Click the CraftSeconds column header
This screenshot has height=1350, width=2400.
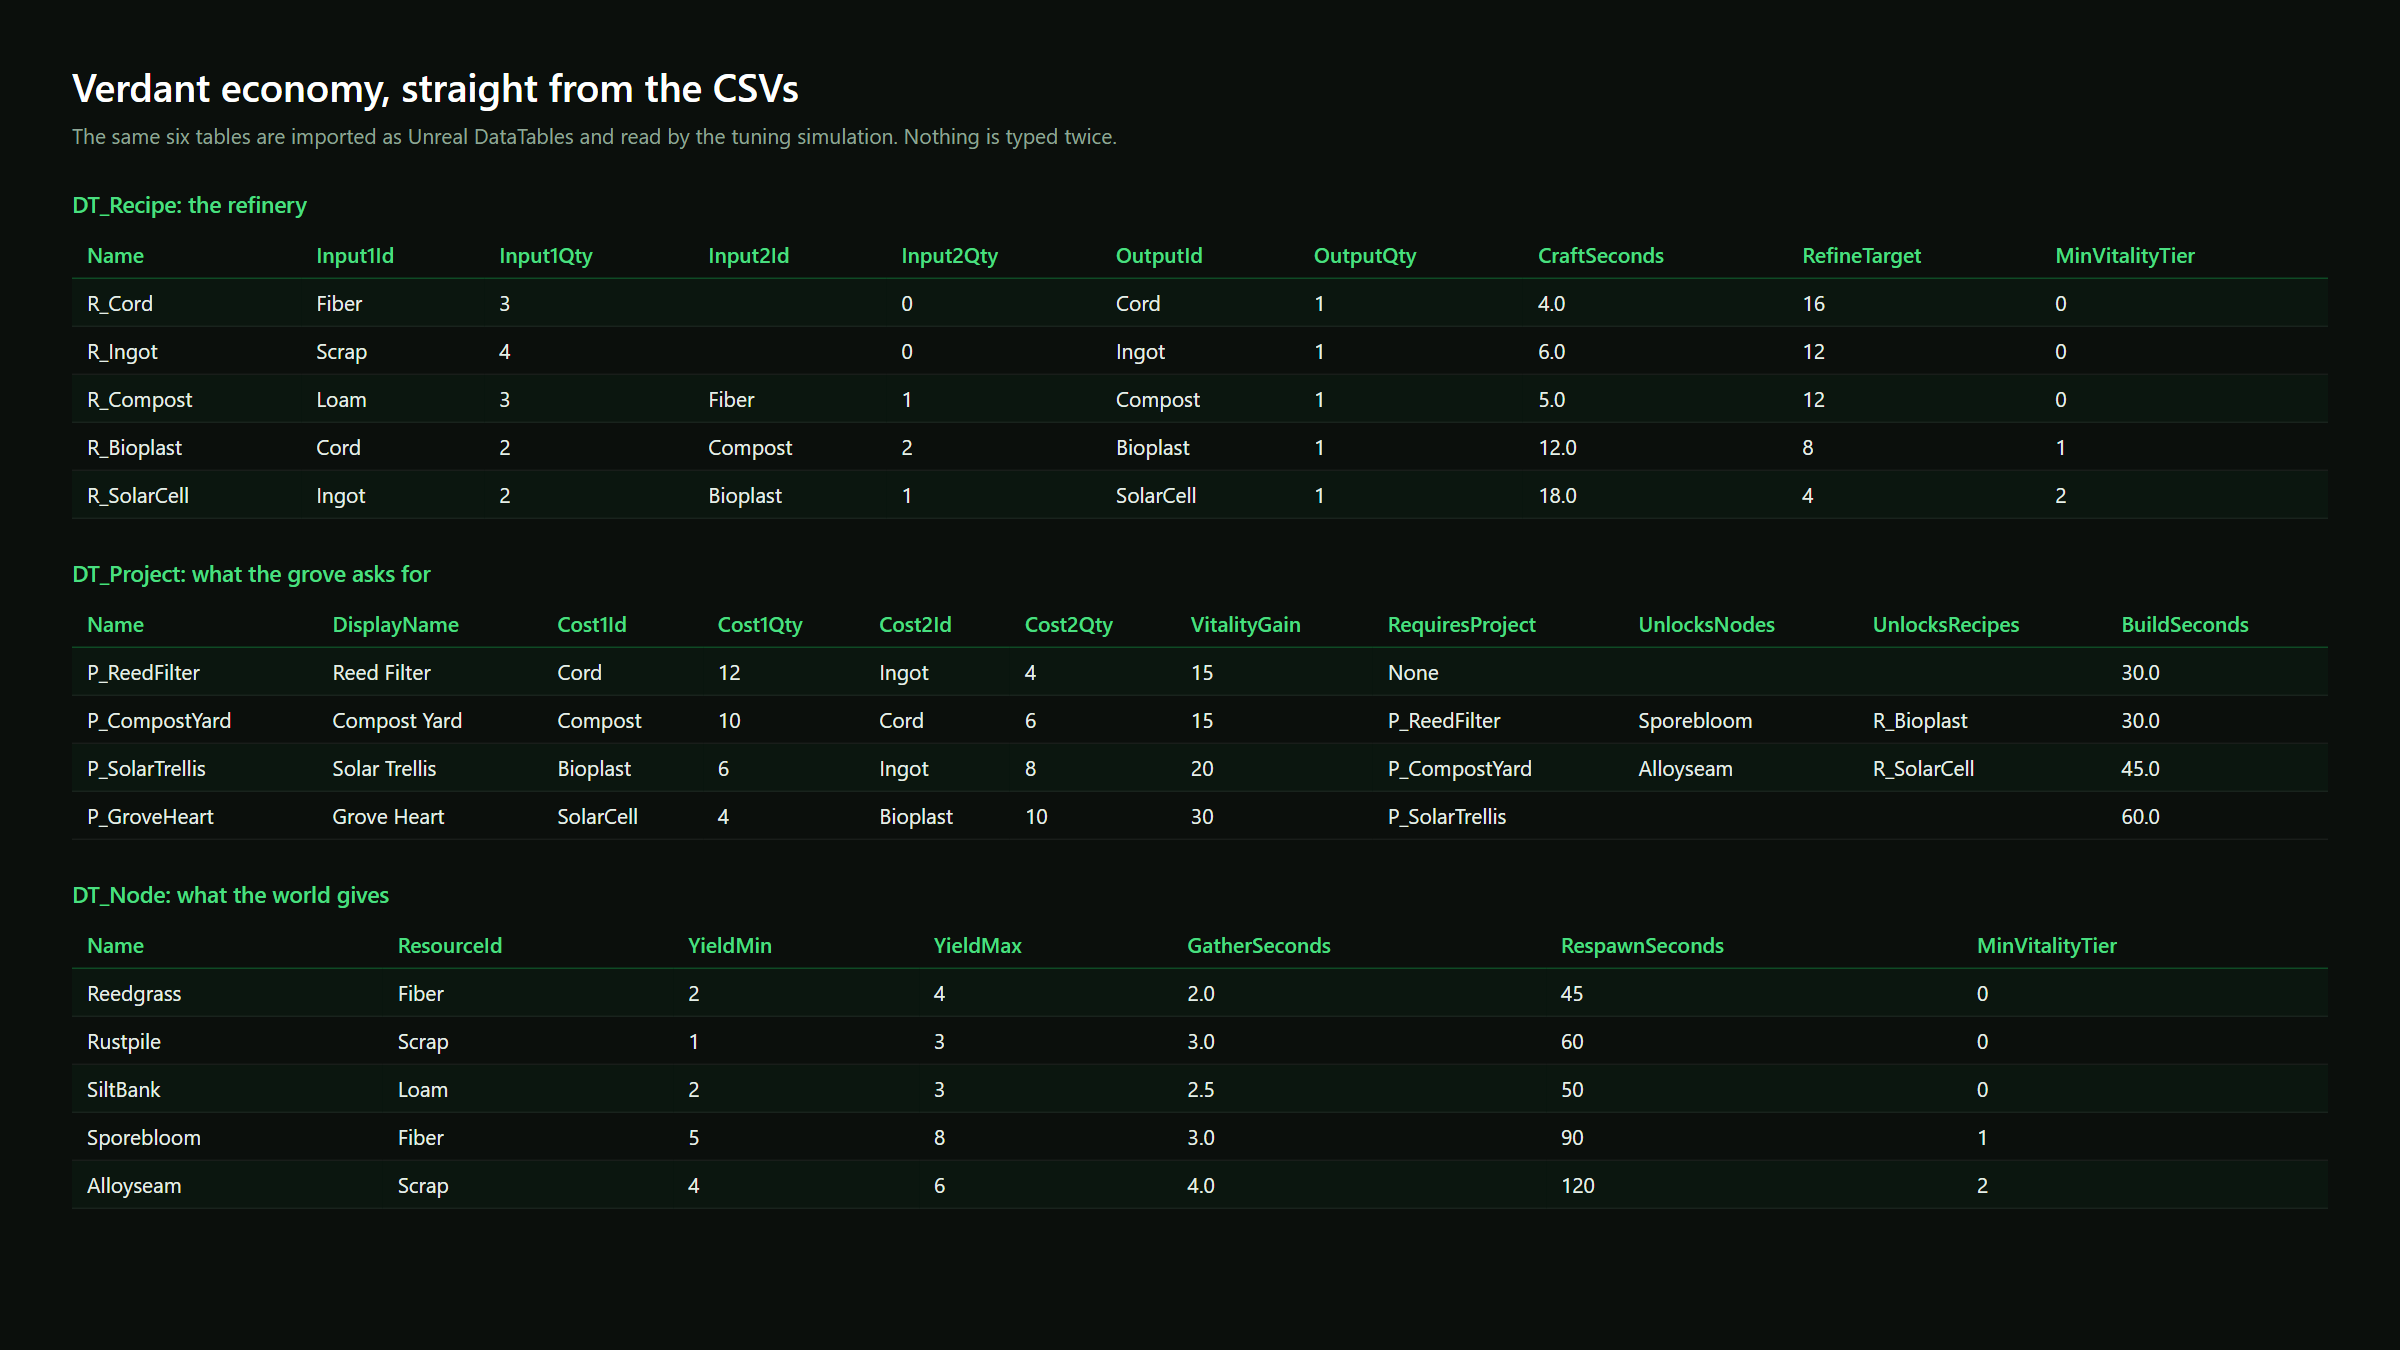(1600, 256)
